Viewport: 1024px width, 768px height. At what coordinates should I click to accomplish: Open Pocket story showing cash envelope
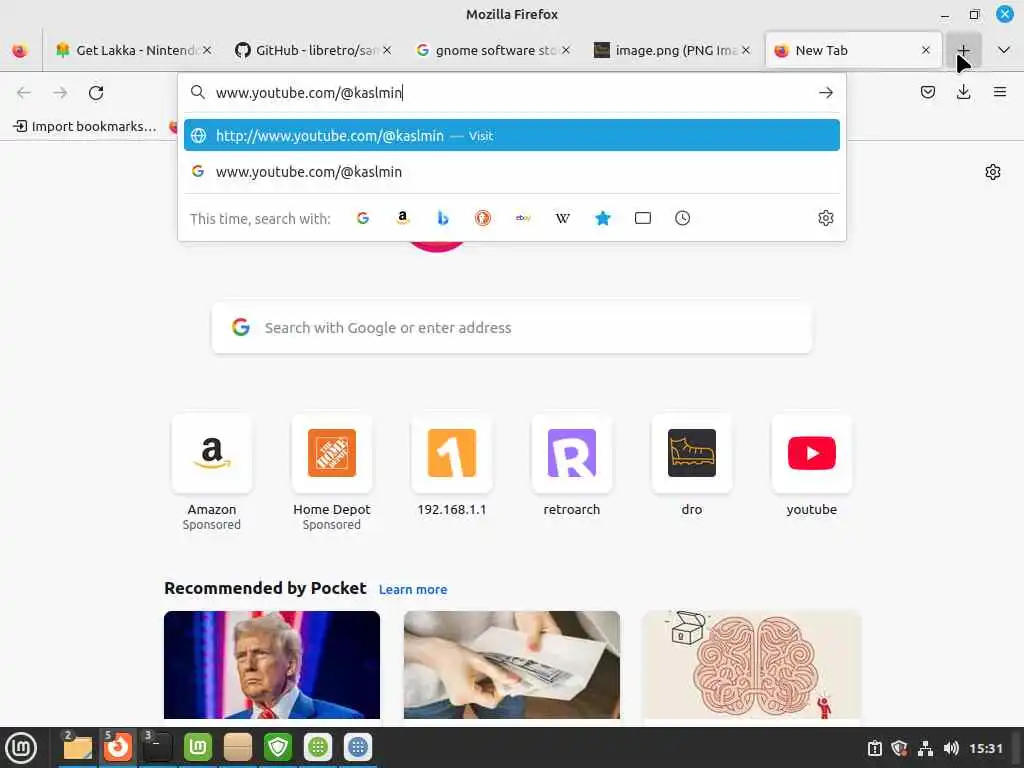(x=511, y=665)
